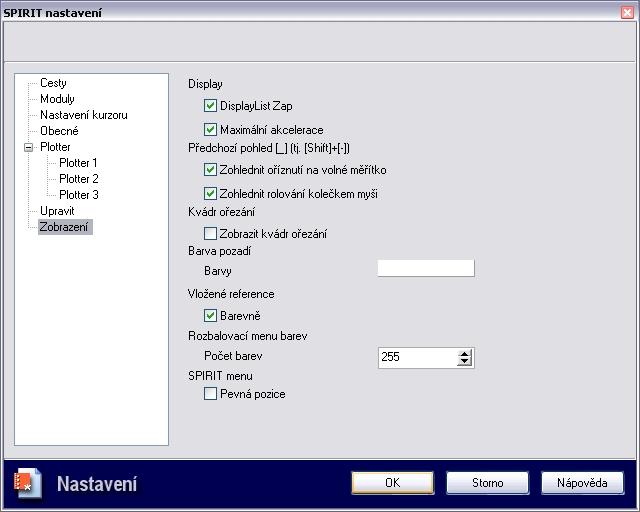Click the 'Předchozí pohled' section label
Screen dimensions: 640x512
tap(269, 148)
